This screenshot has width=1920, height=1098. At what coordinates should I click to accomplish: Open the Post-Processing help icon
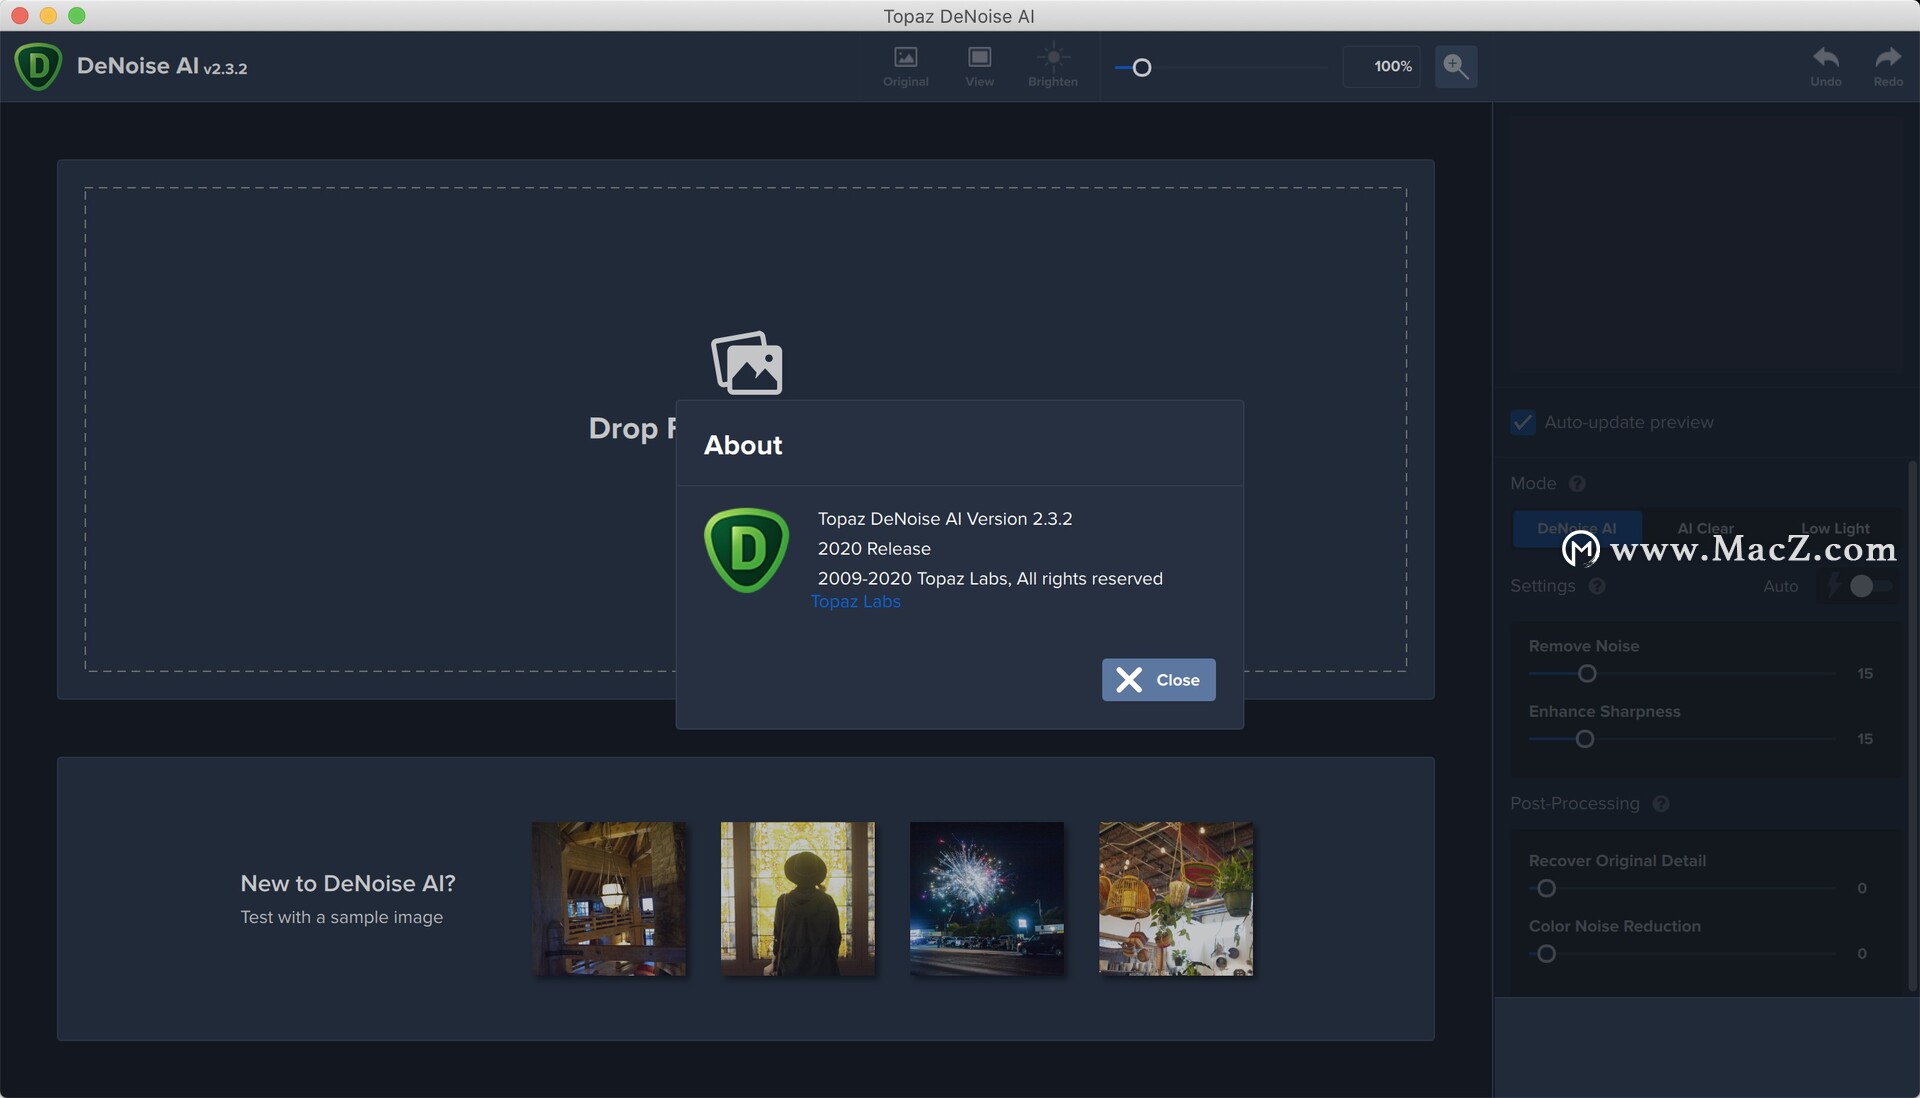1661,804
